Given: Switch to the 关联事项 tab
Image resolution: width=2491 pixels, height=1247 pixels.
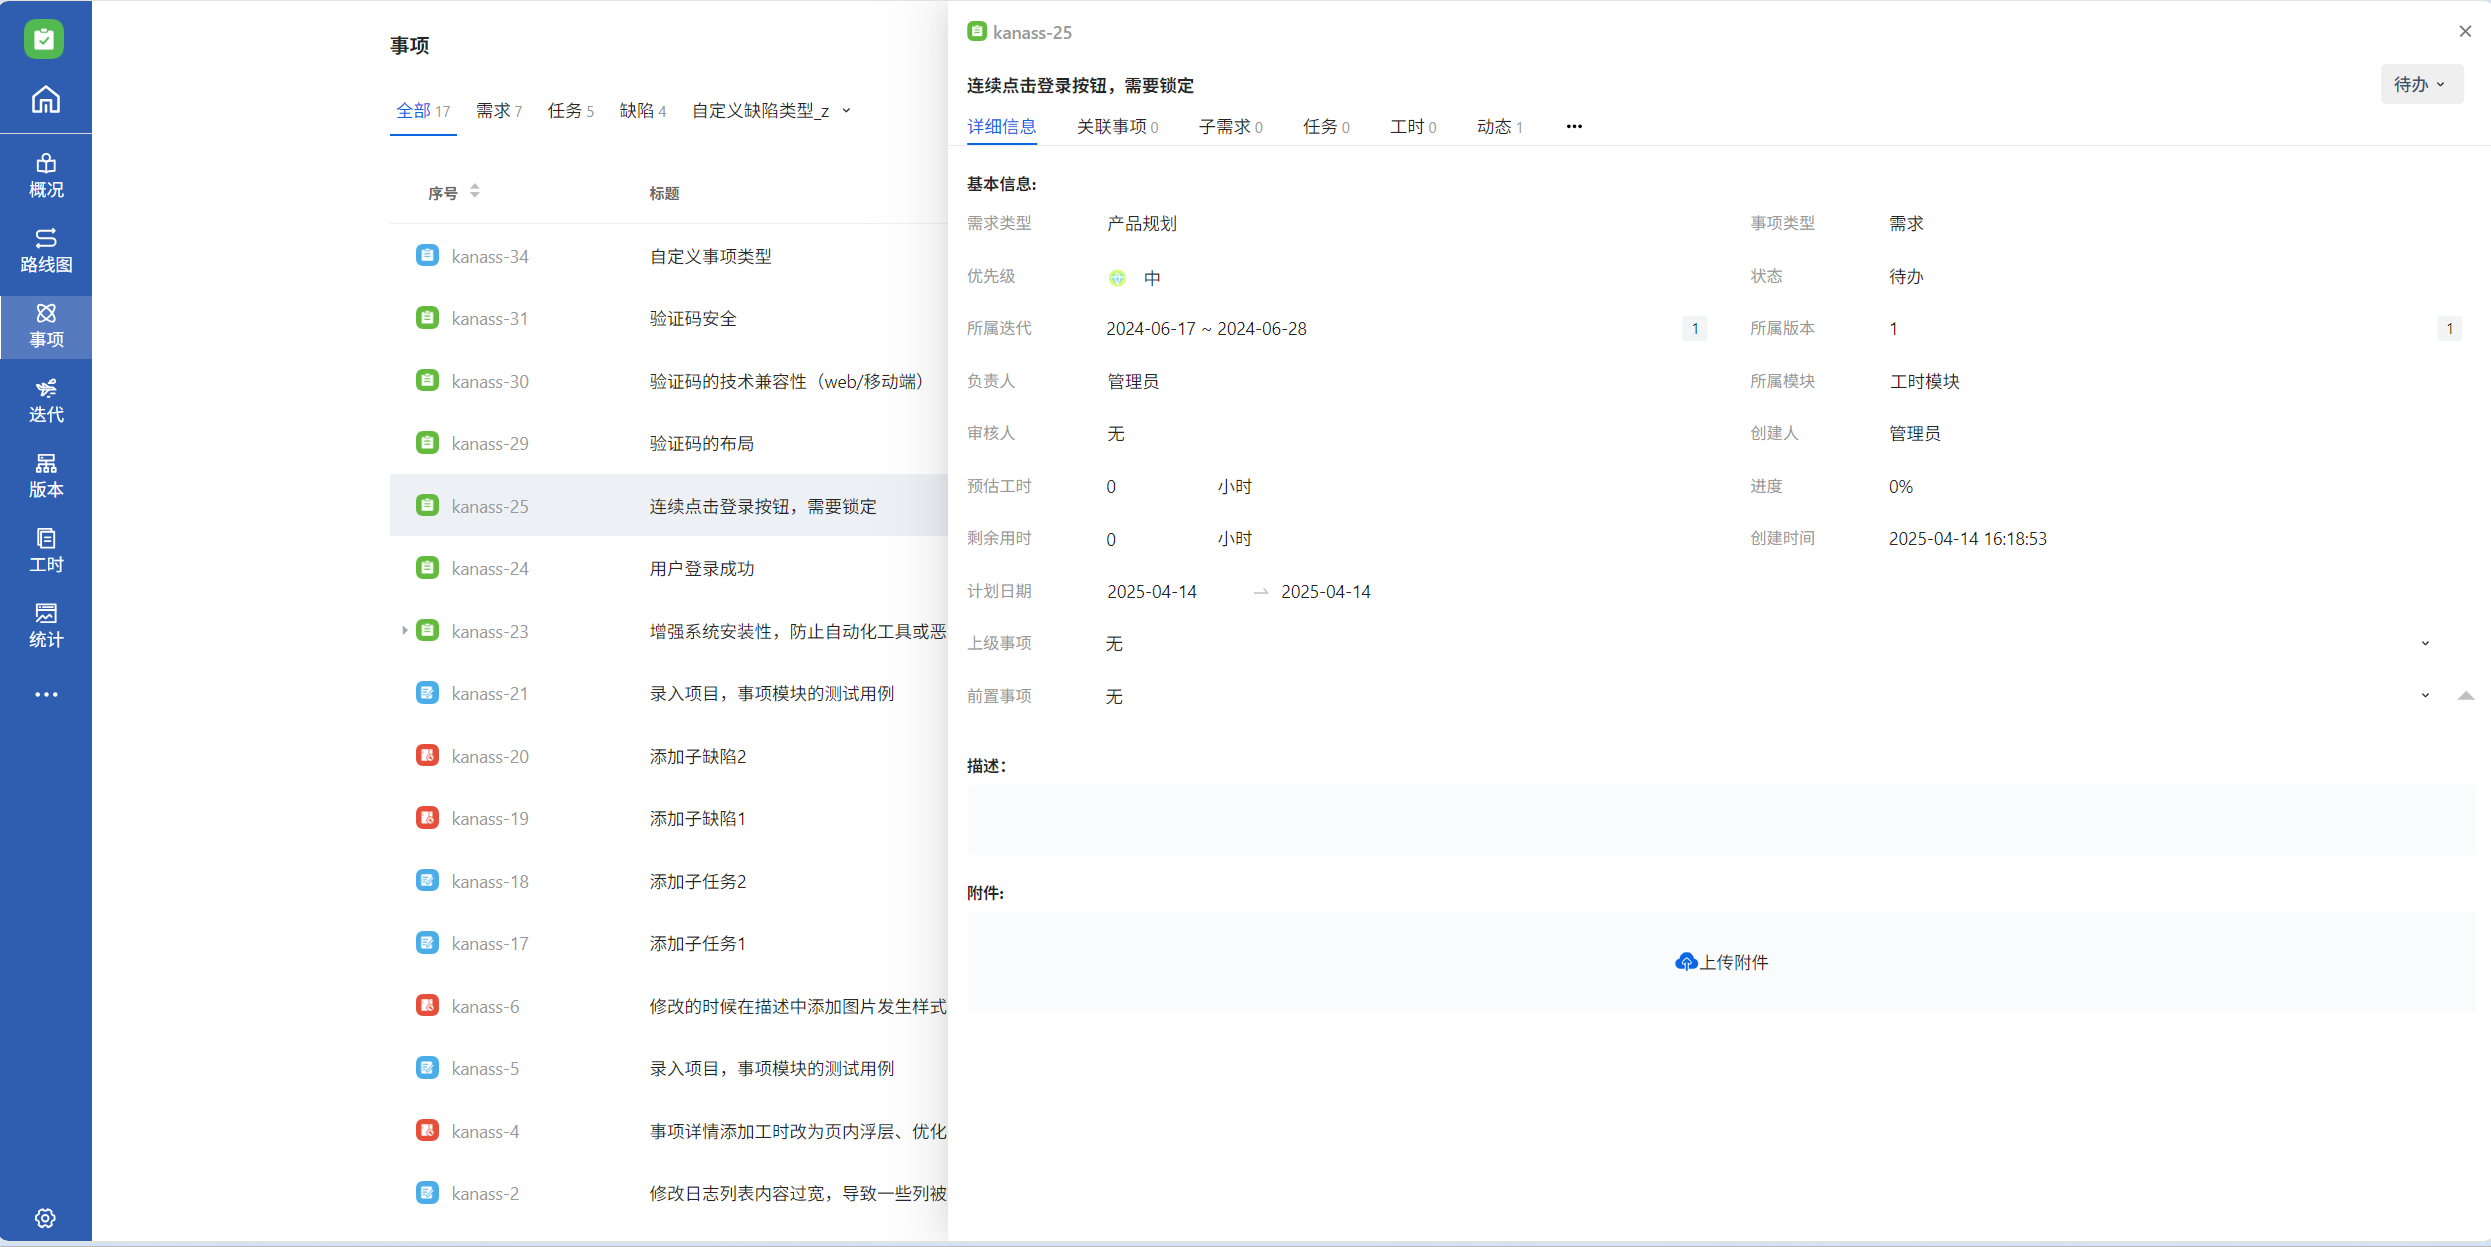Looking at the screenshot, I should point(1117,127).
